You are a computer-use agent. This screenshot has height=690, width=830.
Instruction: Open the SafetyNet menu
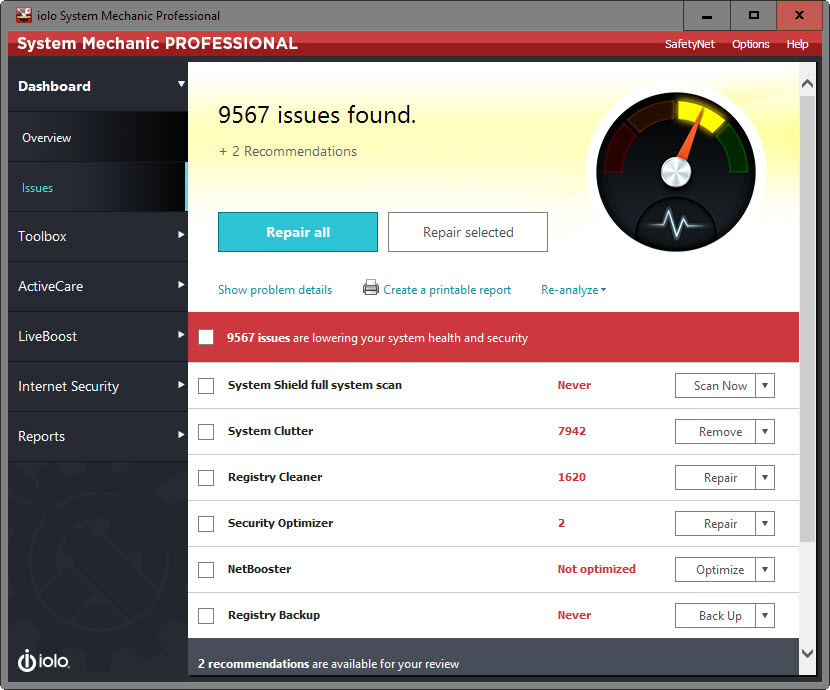(x=690, y=44)
